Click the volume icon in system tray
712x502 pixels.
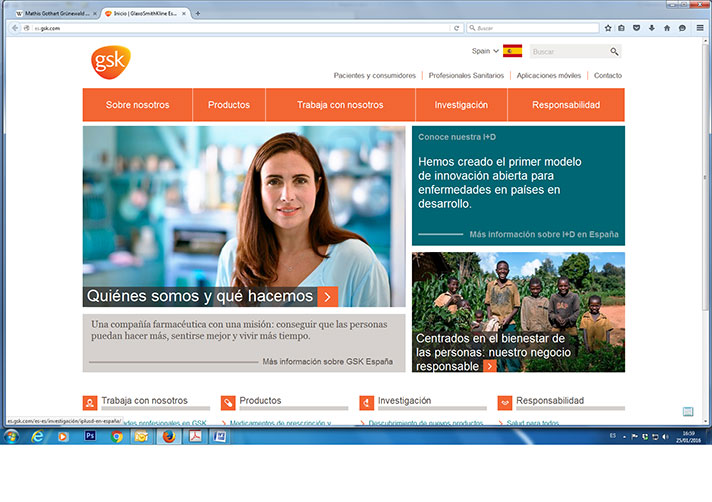pos(665,437)
